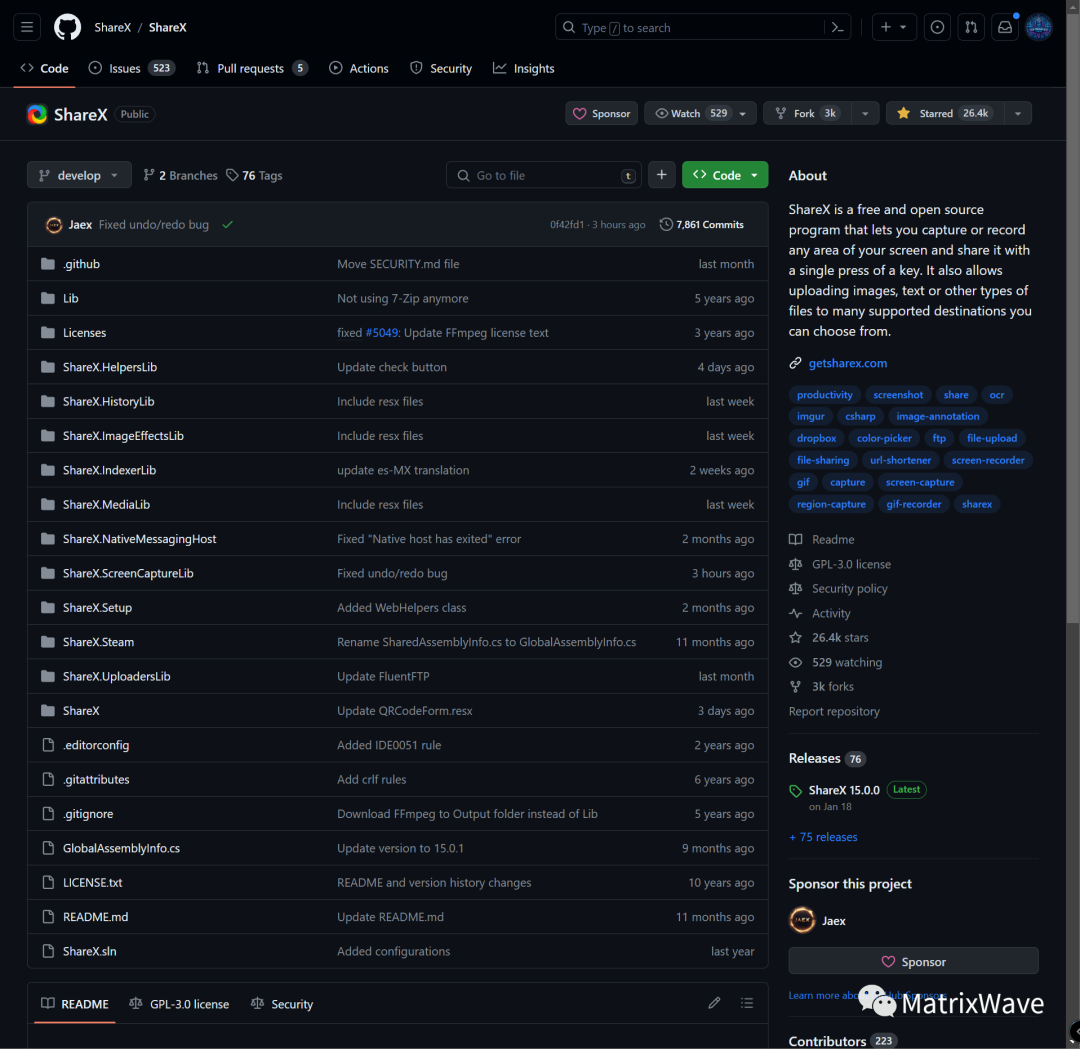The image size is (1080, 1049).
Task: Open the Actions tab
Action: [x=359, y=68]
